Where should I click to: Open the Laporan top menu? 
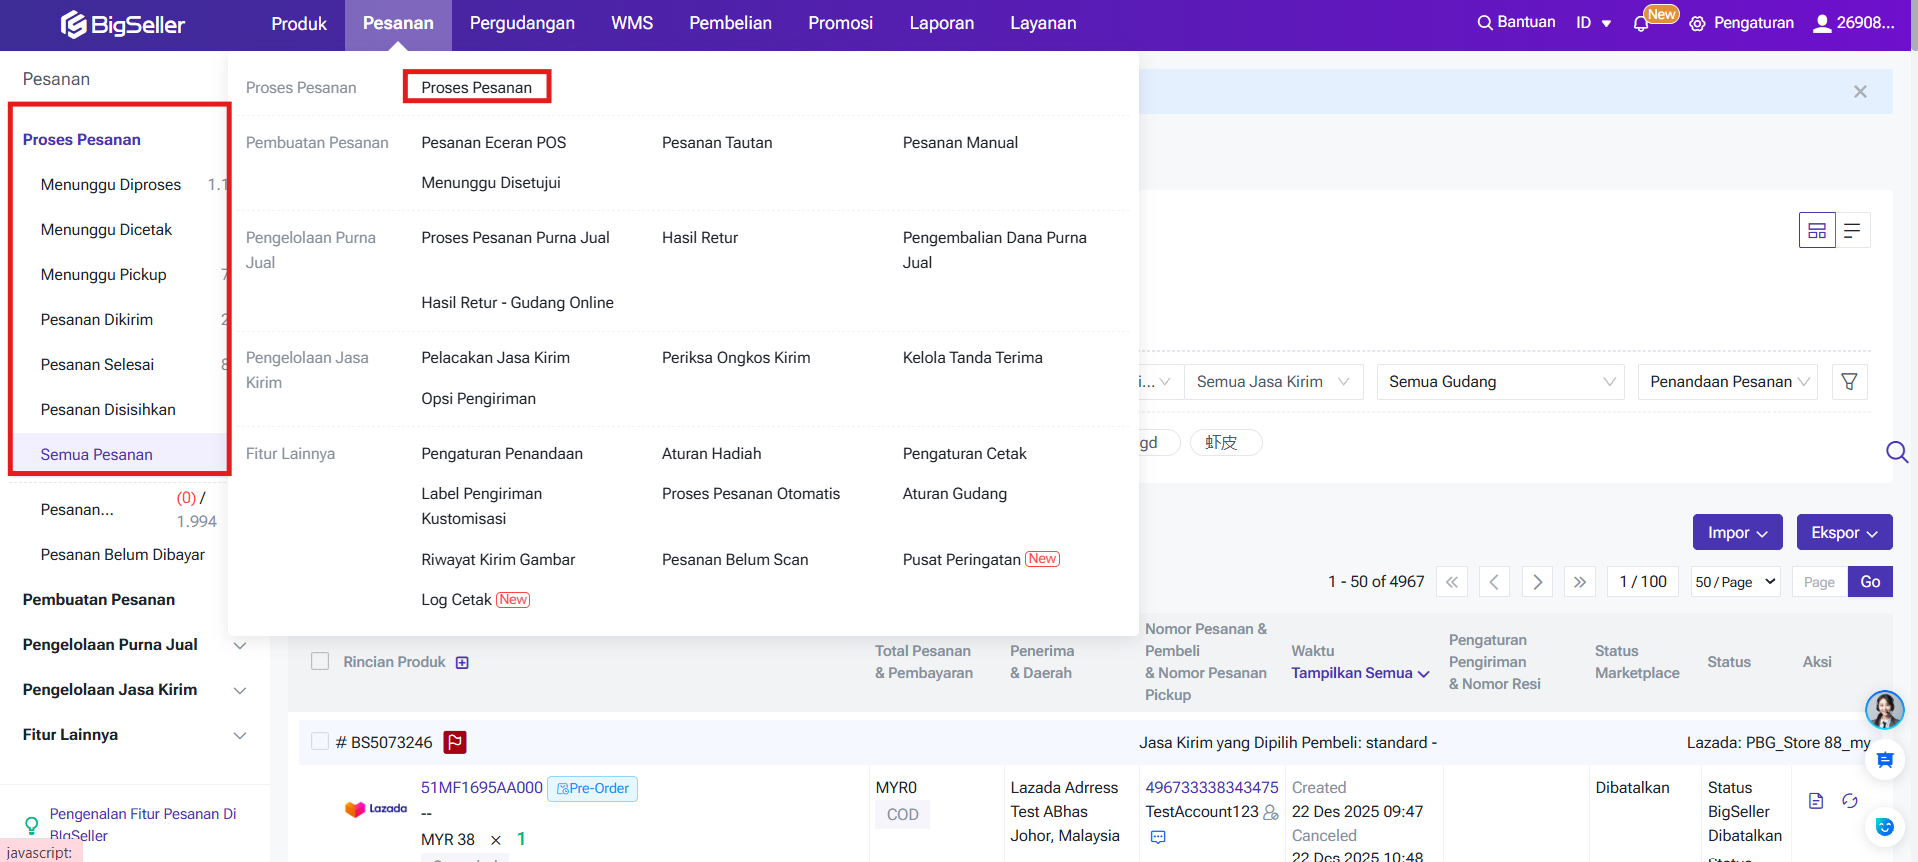point(941,24)
